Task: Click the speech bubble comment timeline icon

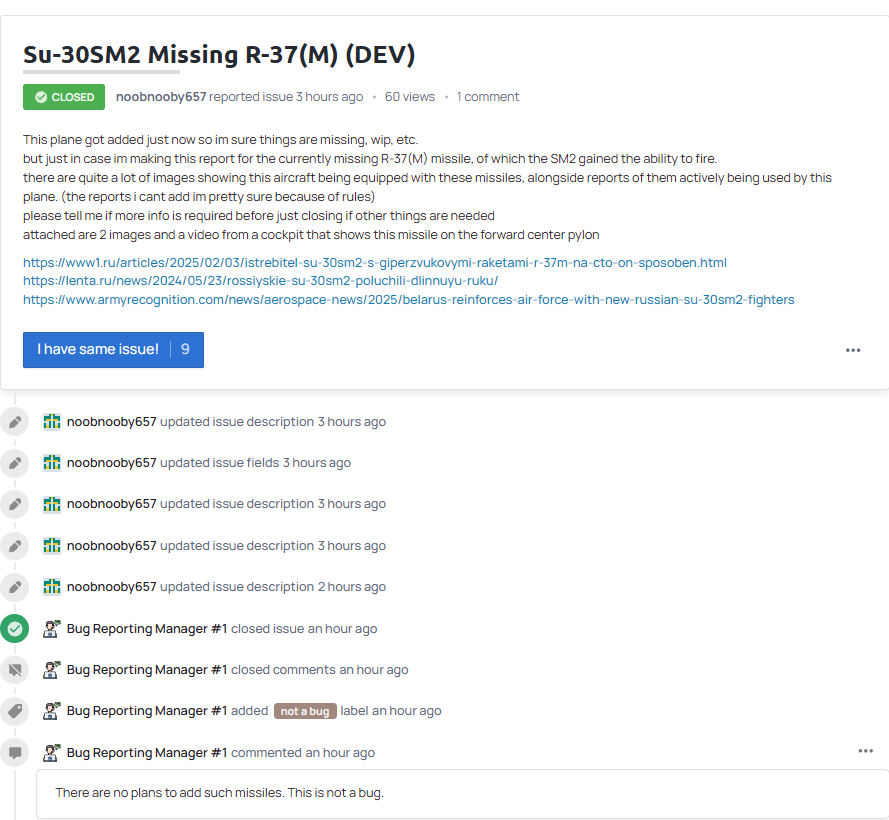Action: [x=15, y=752]
